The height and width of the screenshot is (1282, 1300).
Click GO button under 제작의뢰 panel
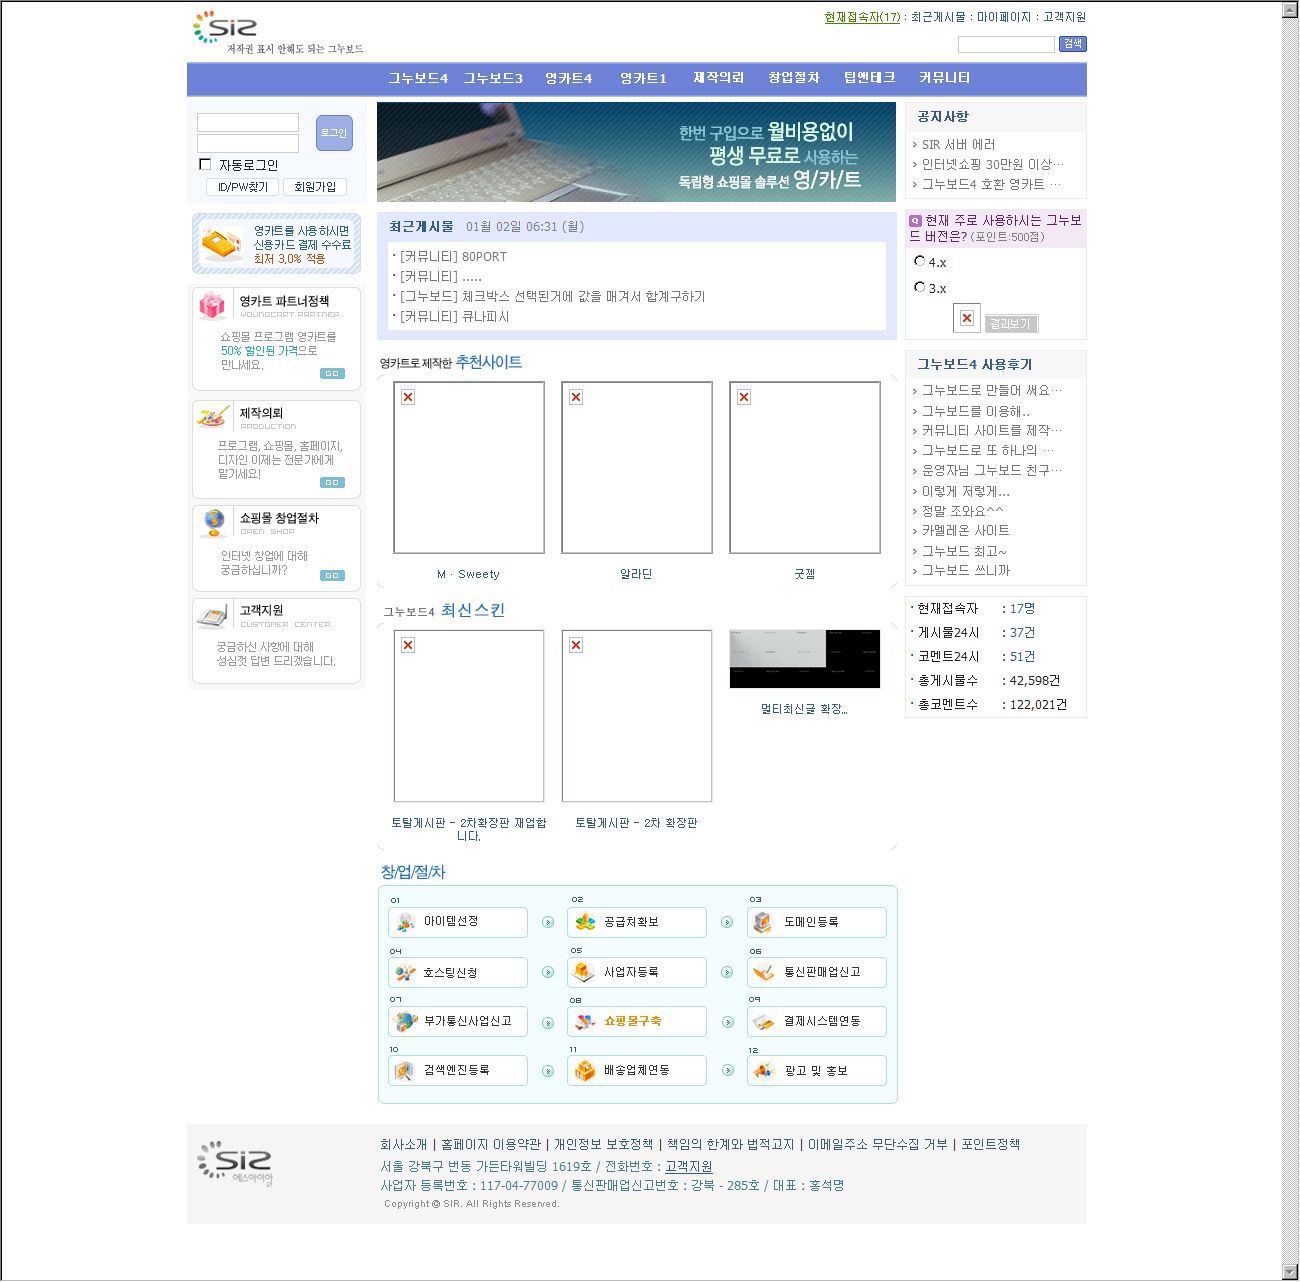332,483
